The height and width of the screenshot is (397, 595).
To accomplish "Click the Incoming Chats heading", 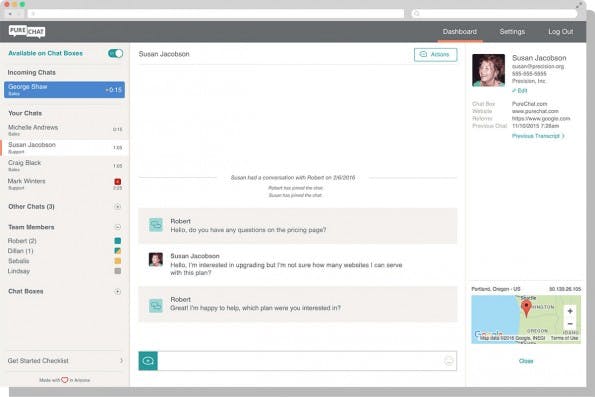I will 31,72.
